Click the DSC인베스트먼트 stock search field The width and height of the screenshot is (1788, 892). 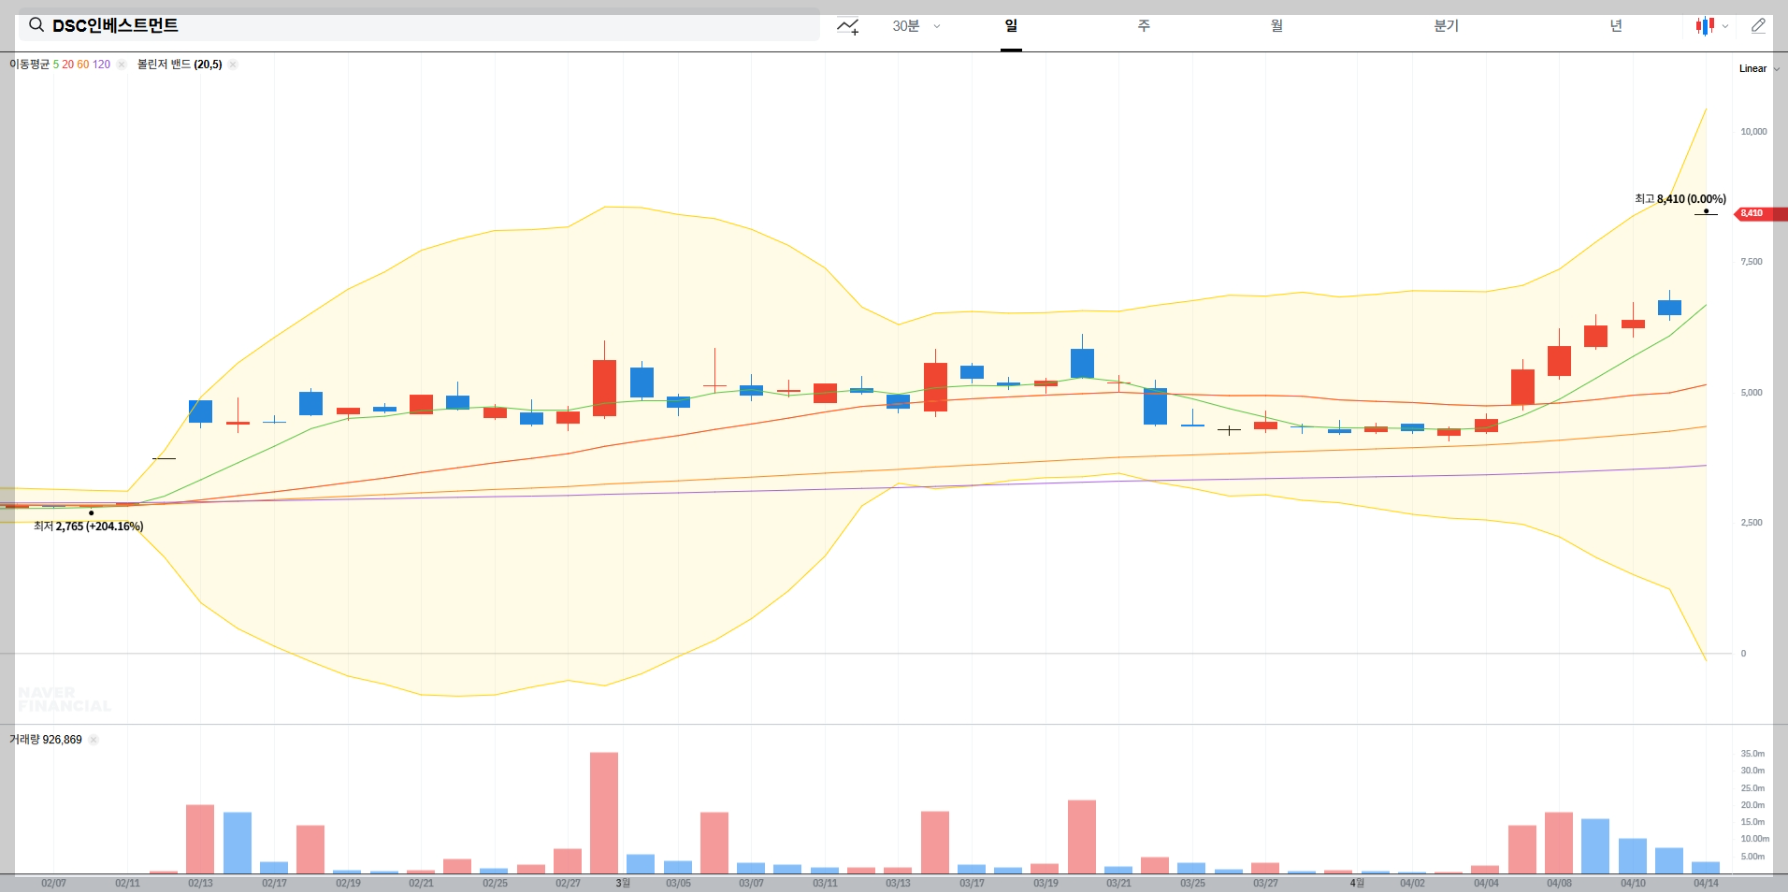[419, 25]
